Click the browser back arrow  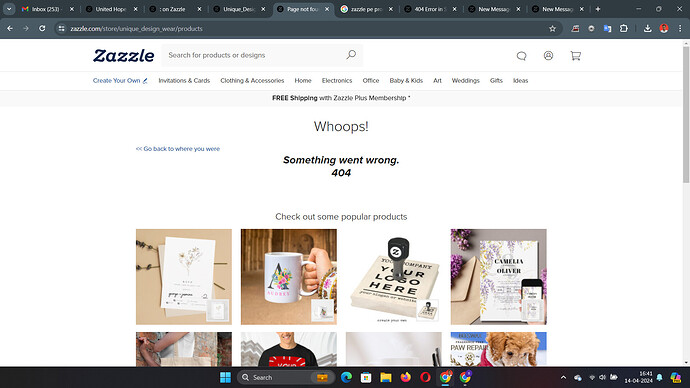click(10, 29)
